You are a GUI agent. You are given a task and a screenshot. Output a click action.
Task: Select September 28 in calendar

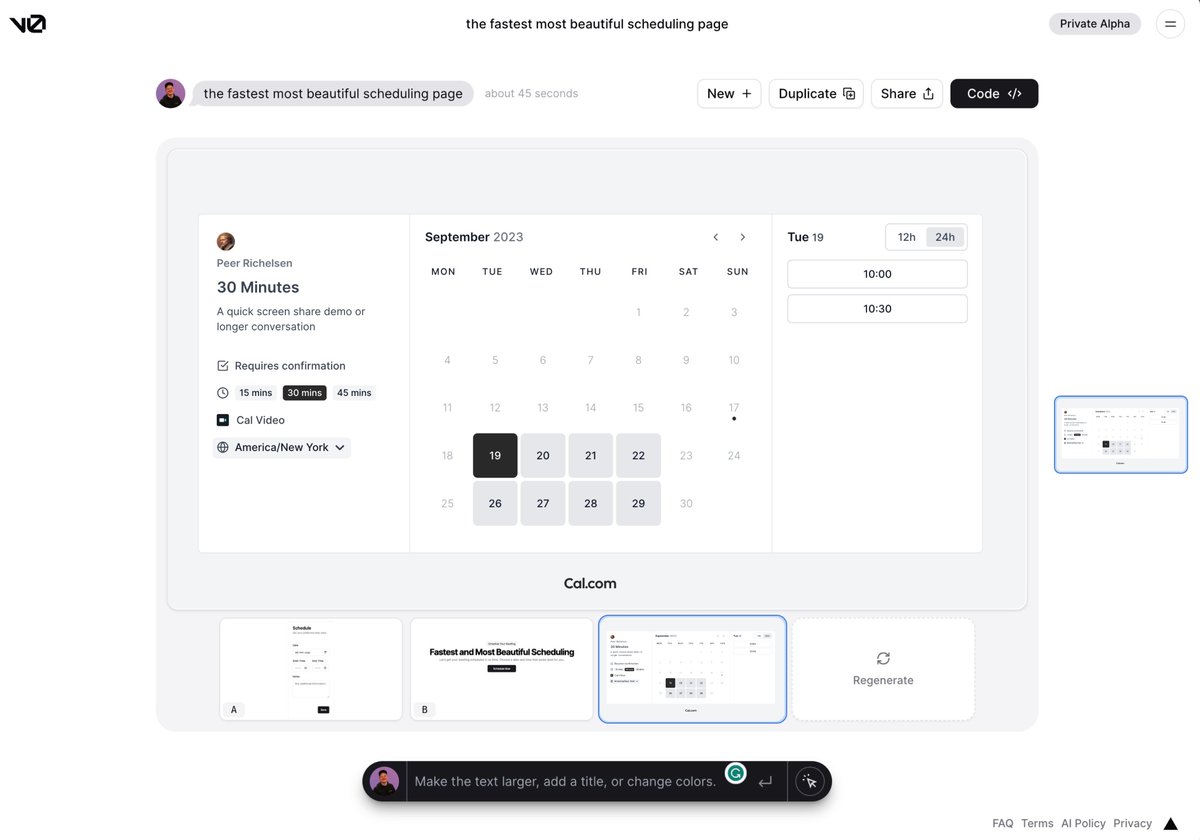coord(591,503)
